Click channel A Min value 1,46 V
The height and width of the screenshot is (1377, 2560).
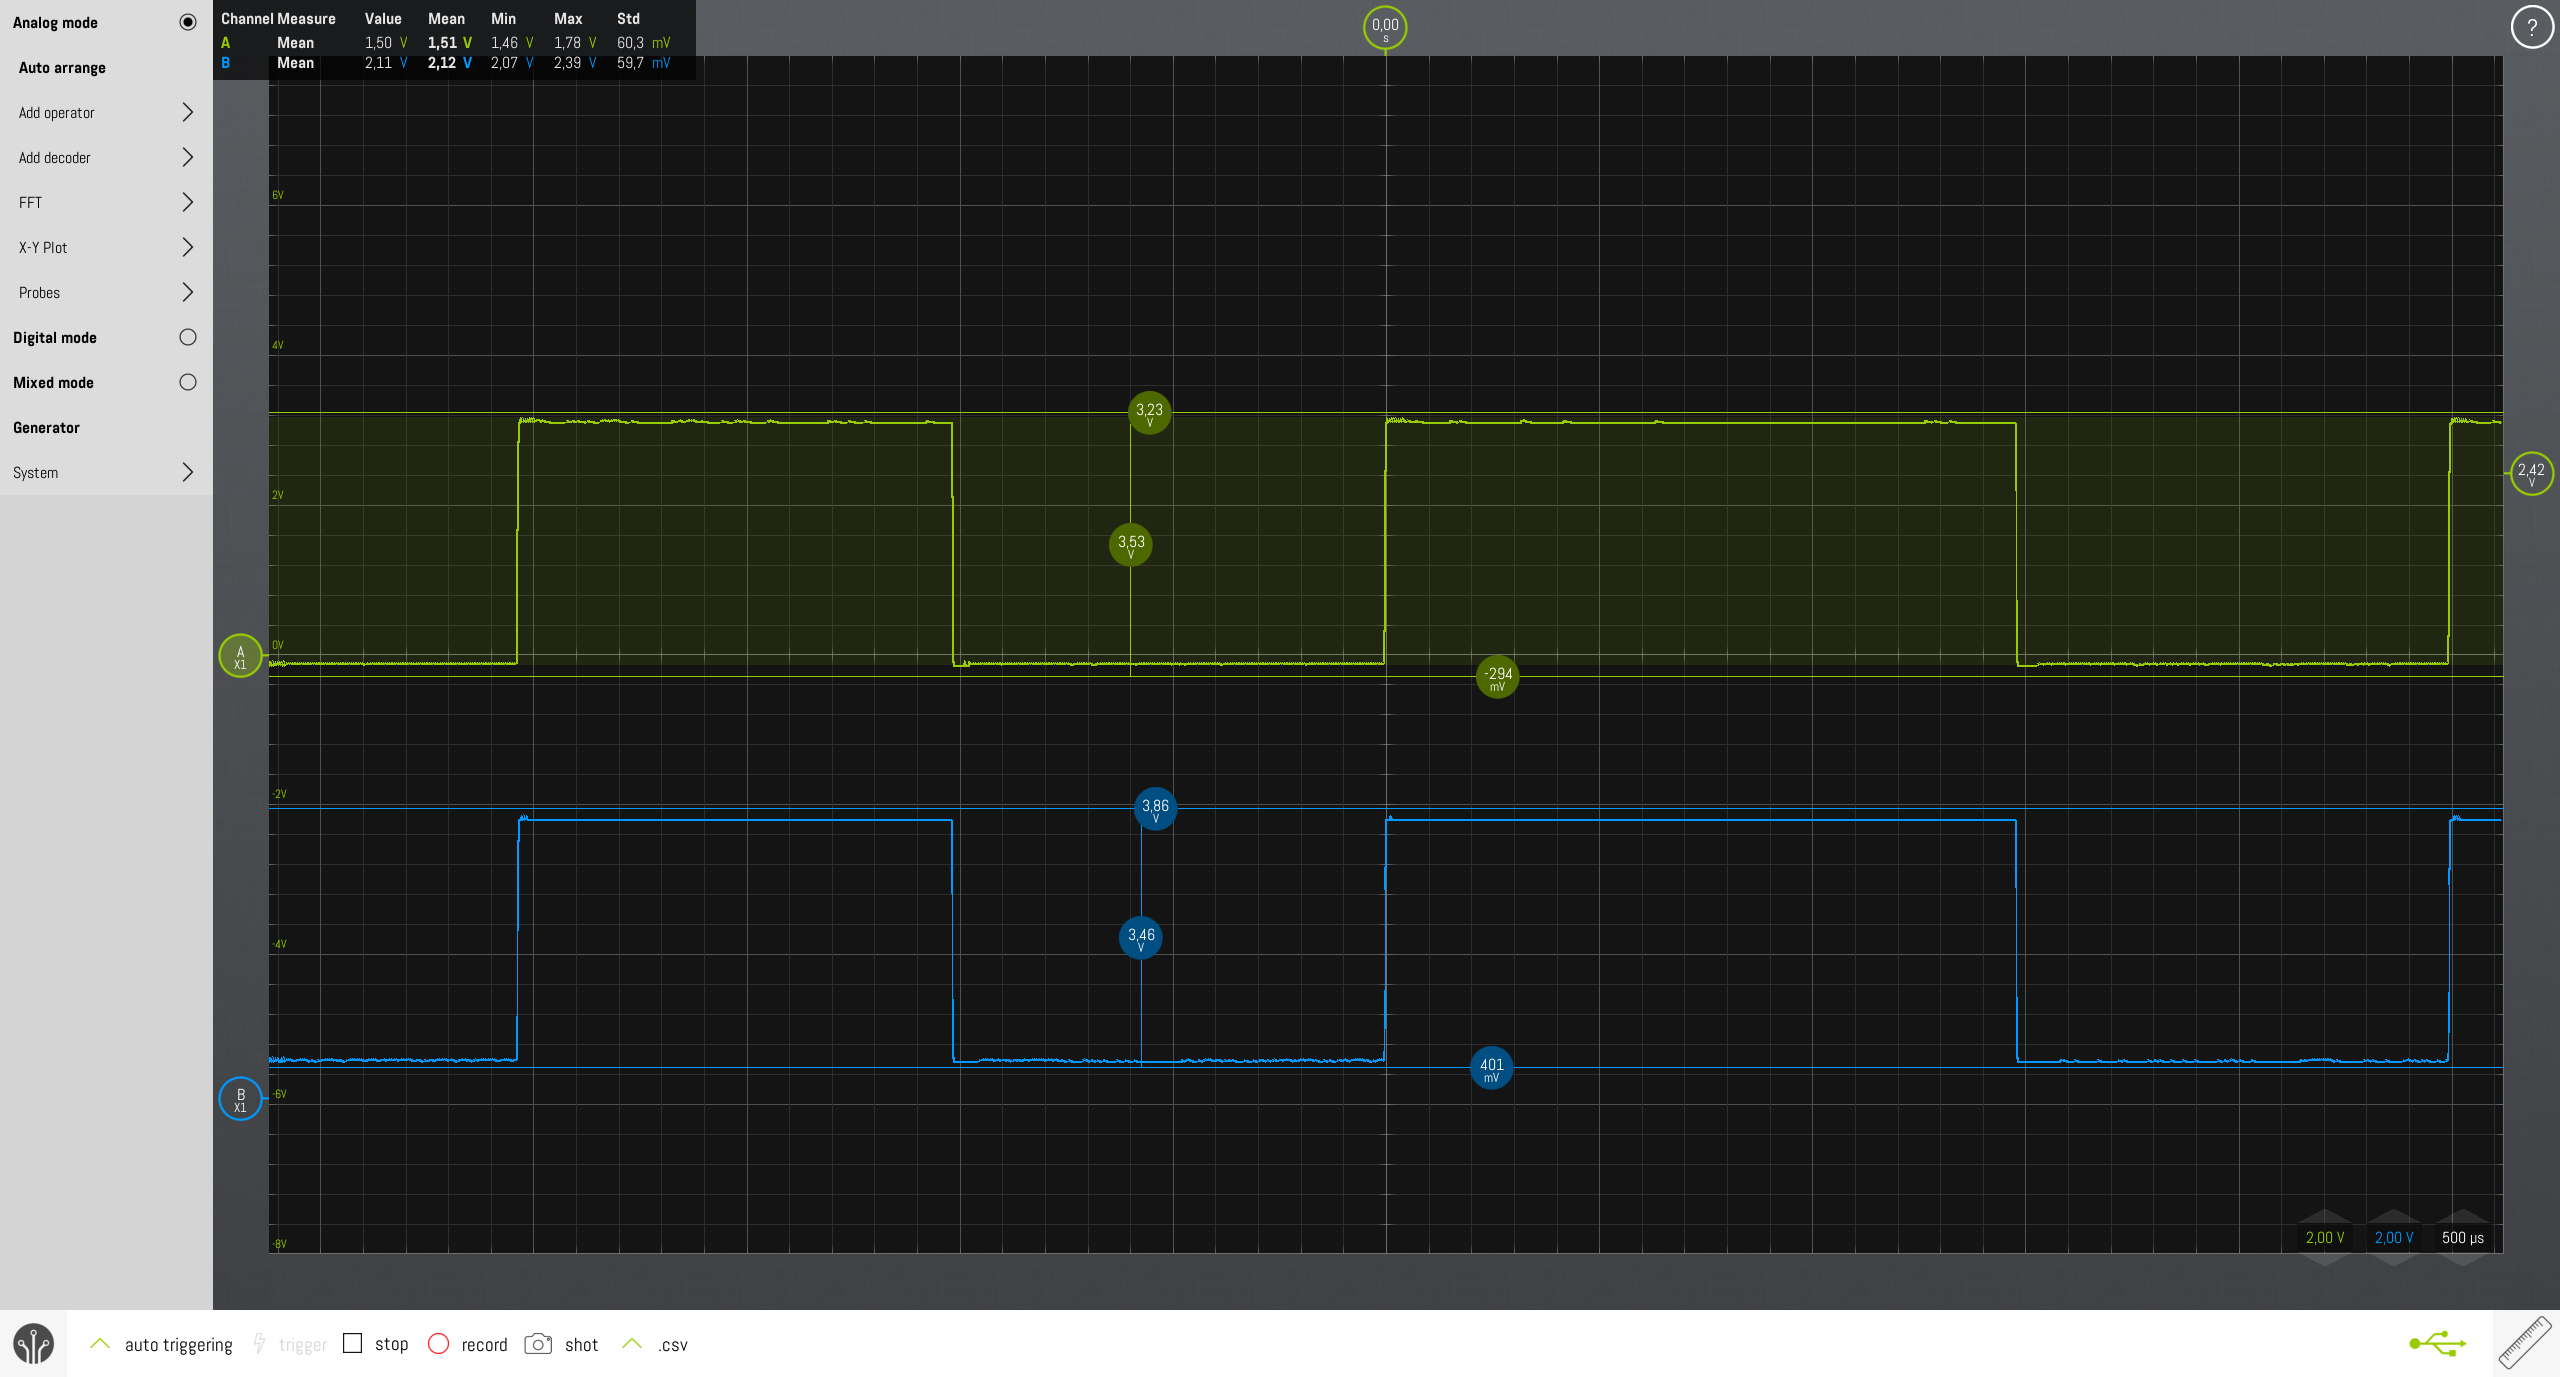512,43
